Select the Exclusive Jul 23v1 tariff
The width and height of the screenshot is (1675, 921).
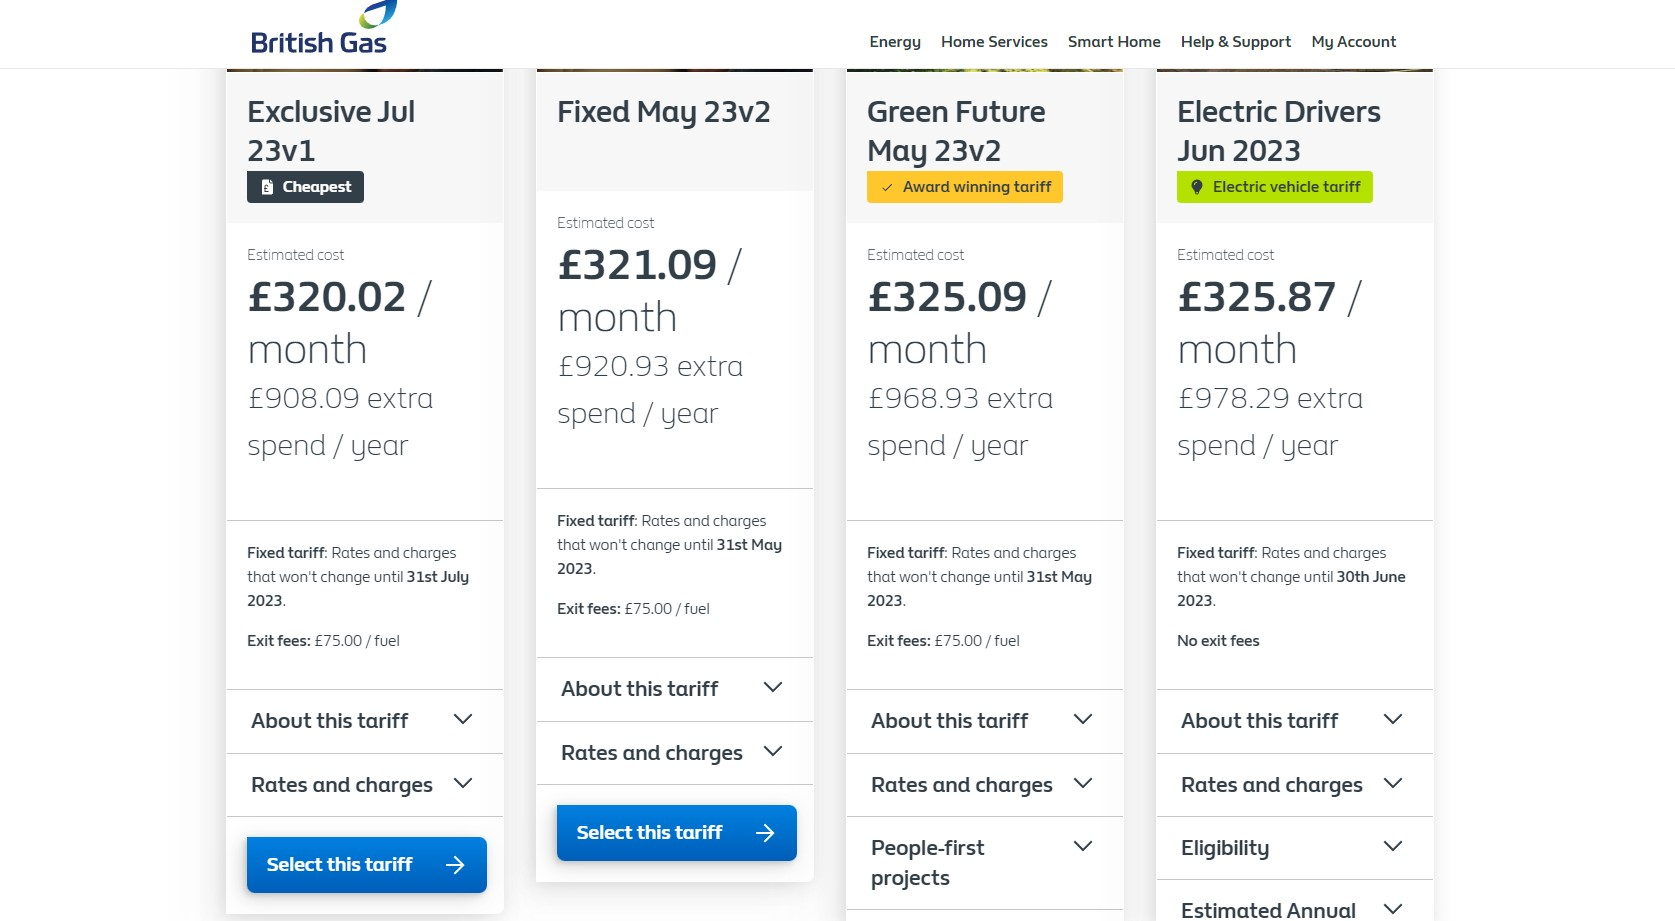(x=340, y=865)
